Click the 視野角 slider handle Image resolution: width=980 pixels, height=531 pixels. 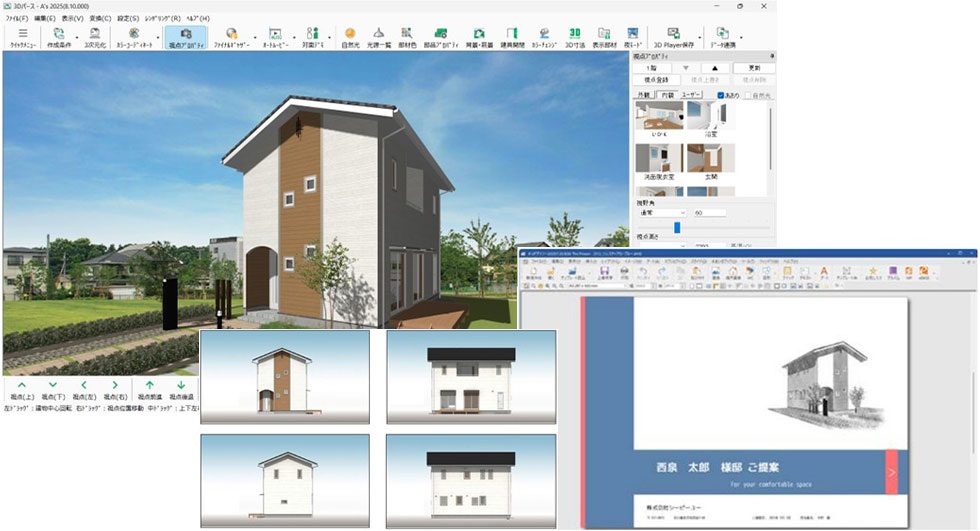(676, 227)
